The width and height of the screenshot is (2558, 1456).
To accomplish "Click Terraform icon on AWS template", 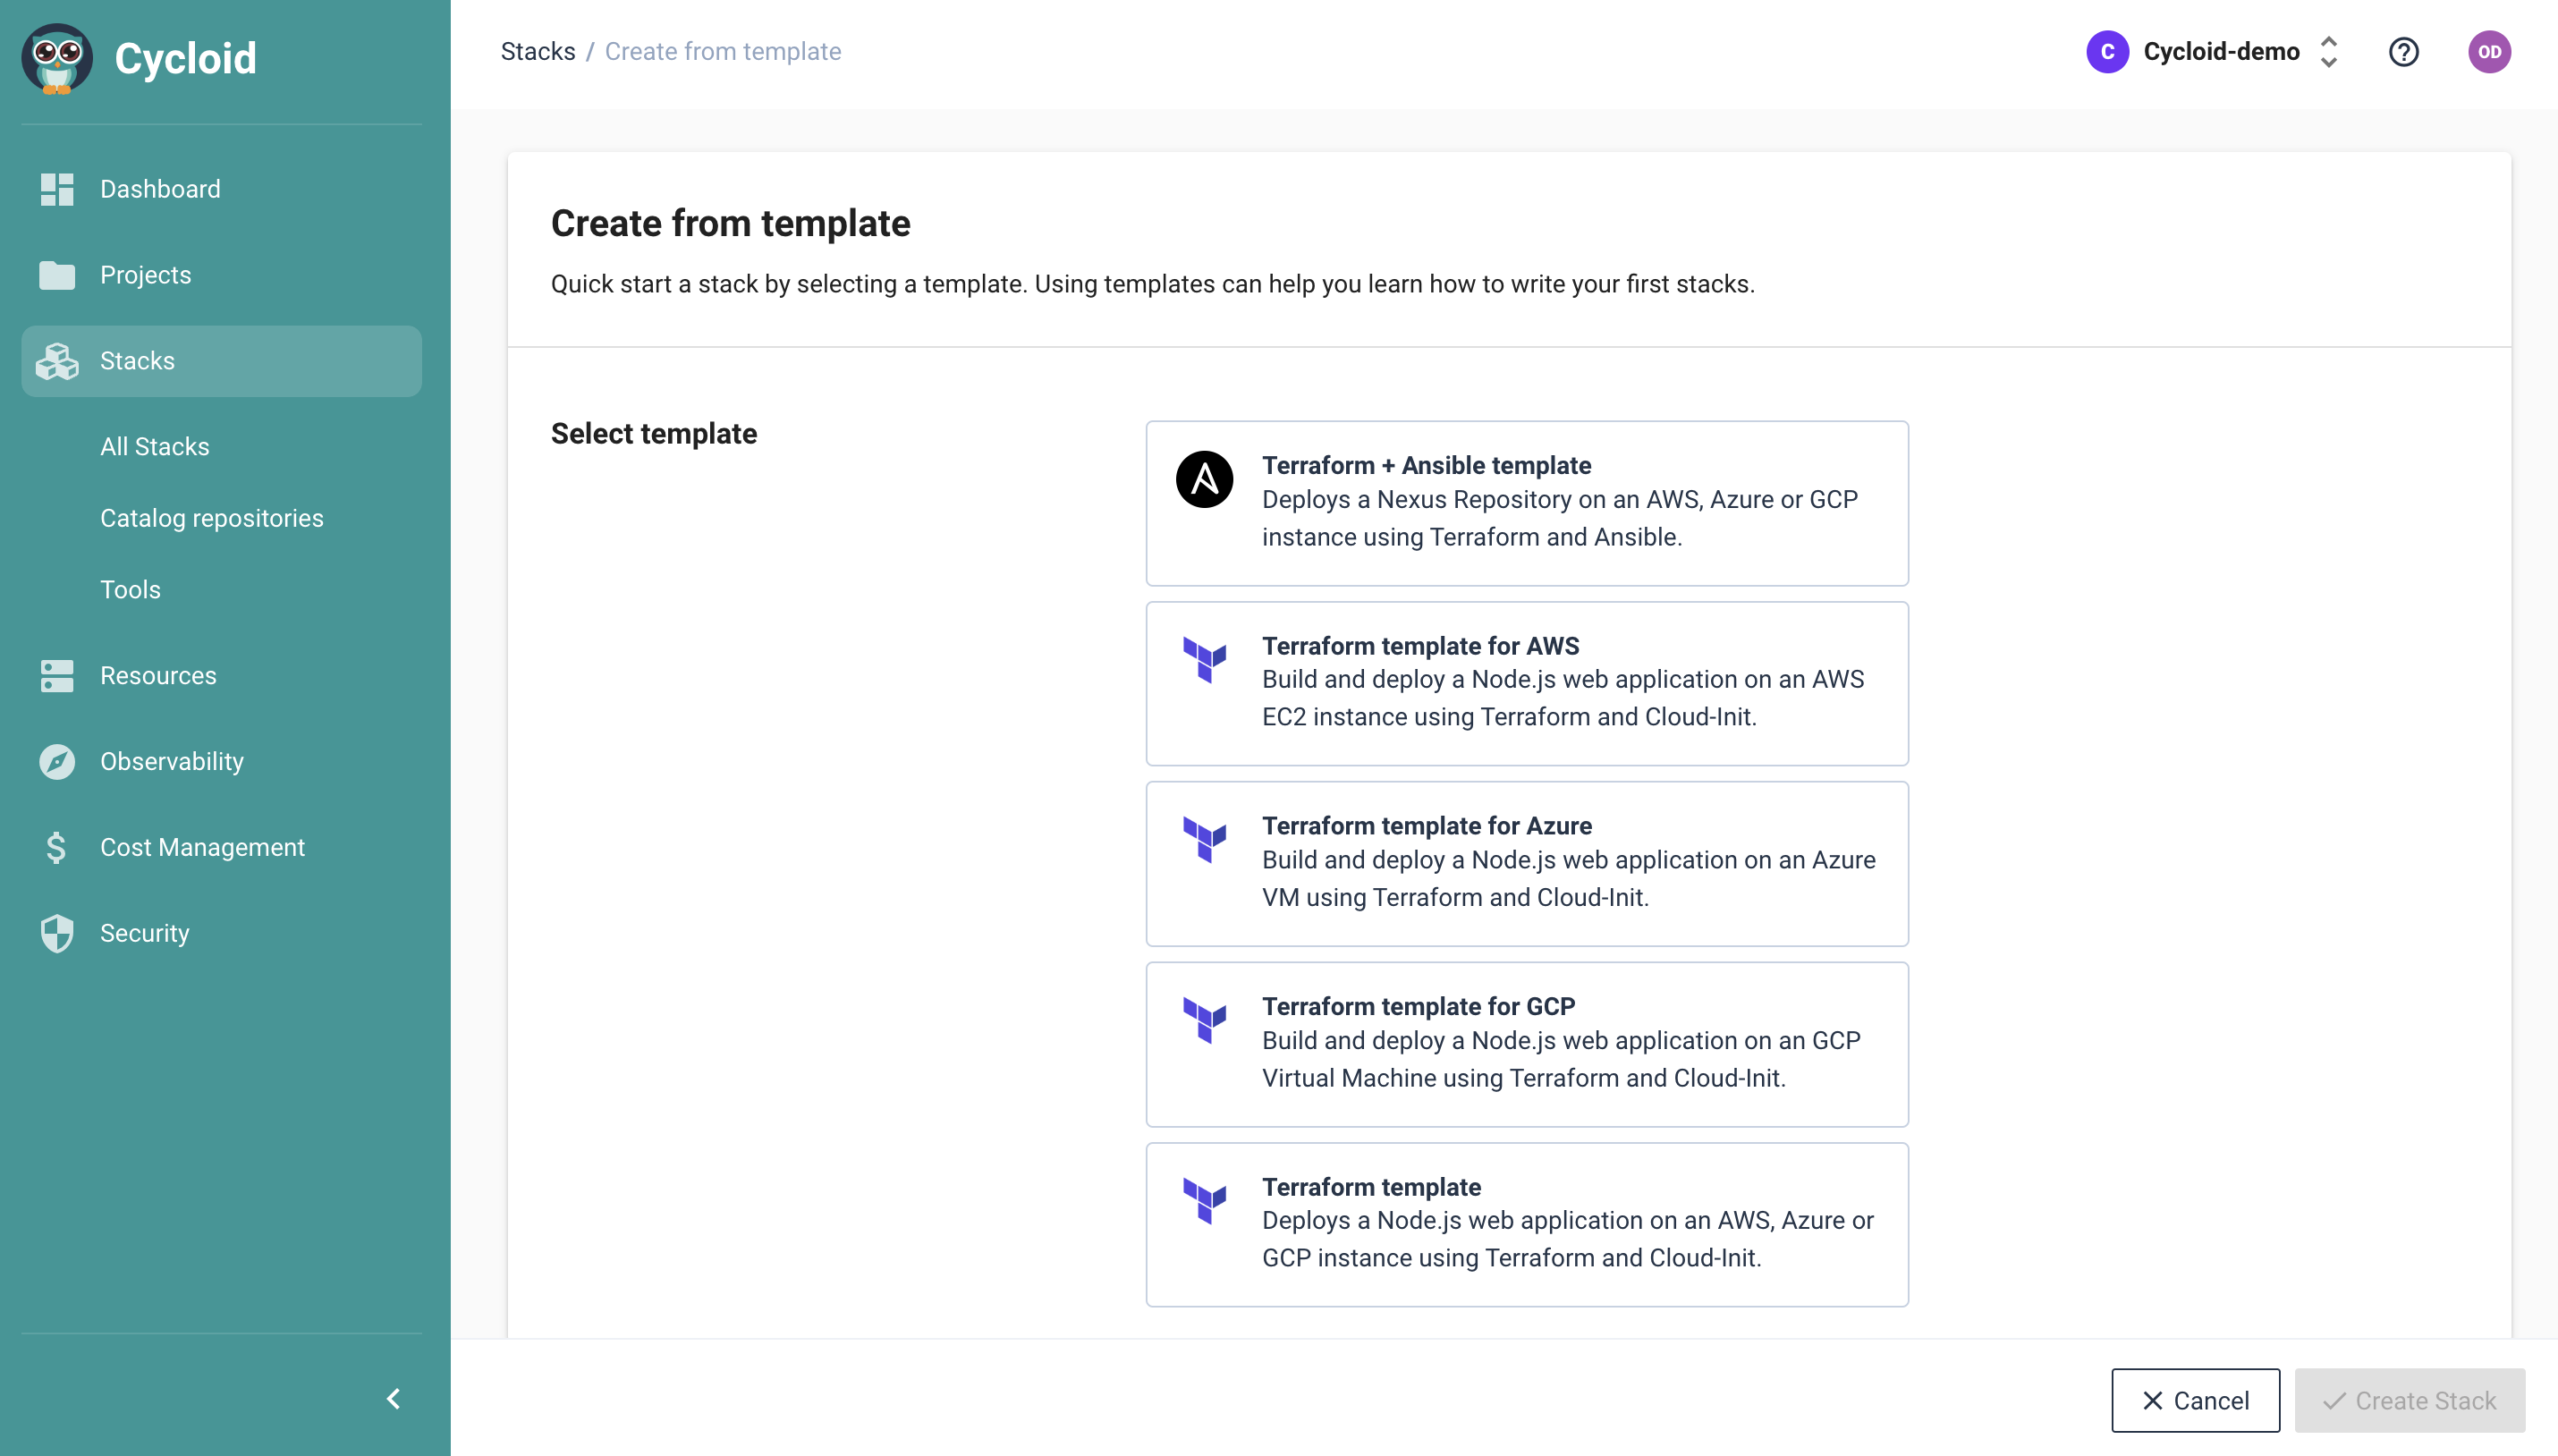I will tap(1204, 660).
